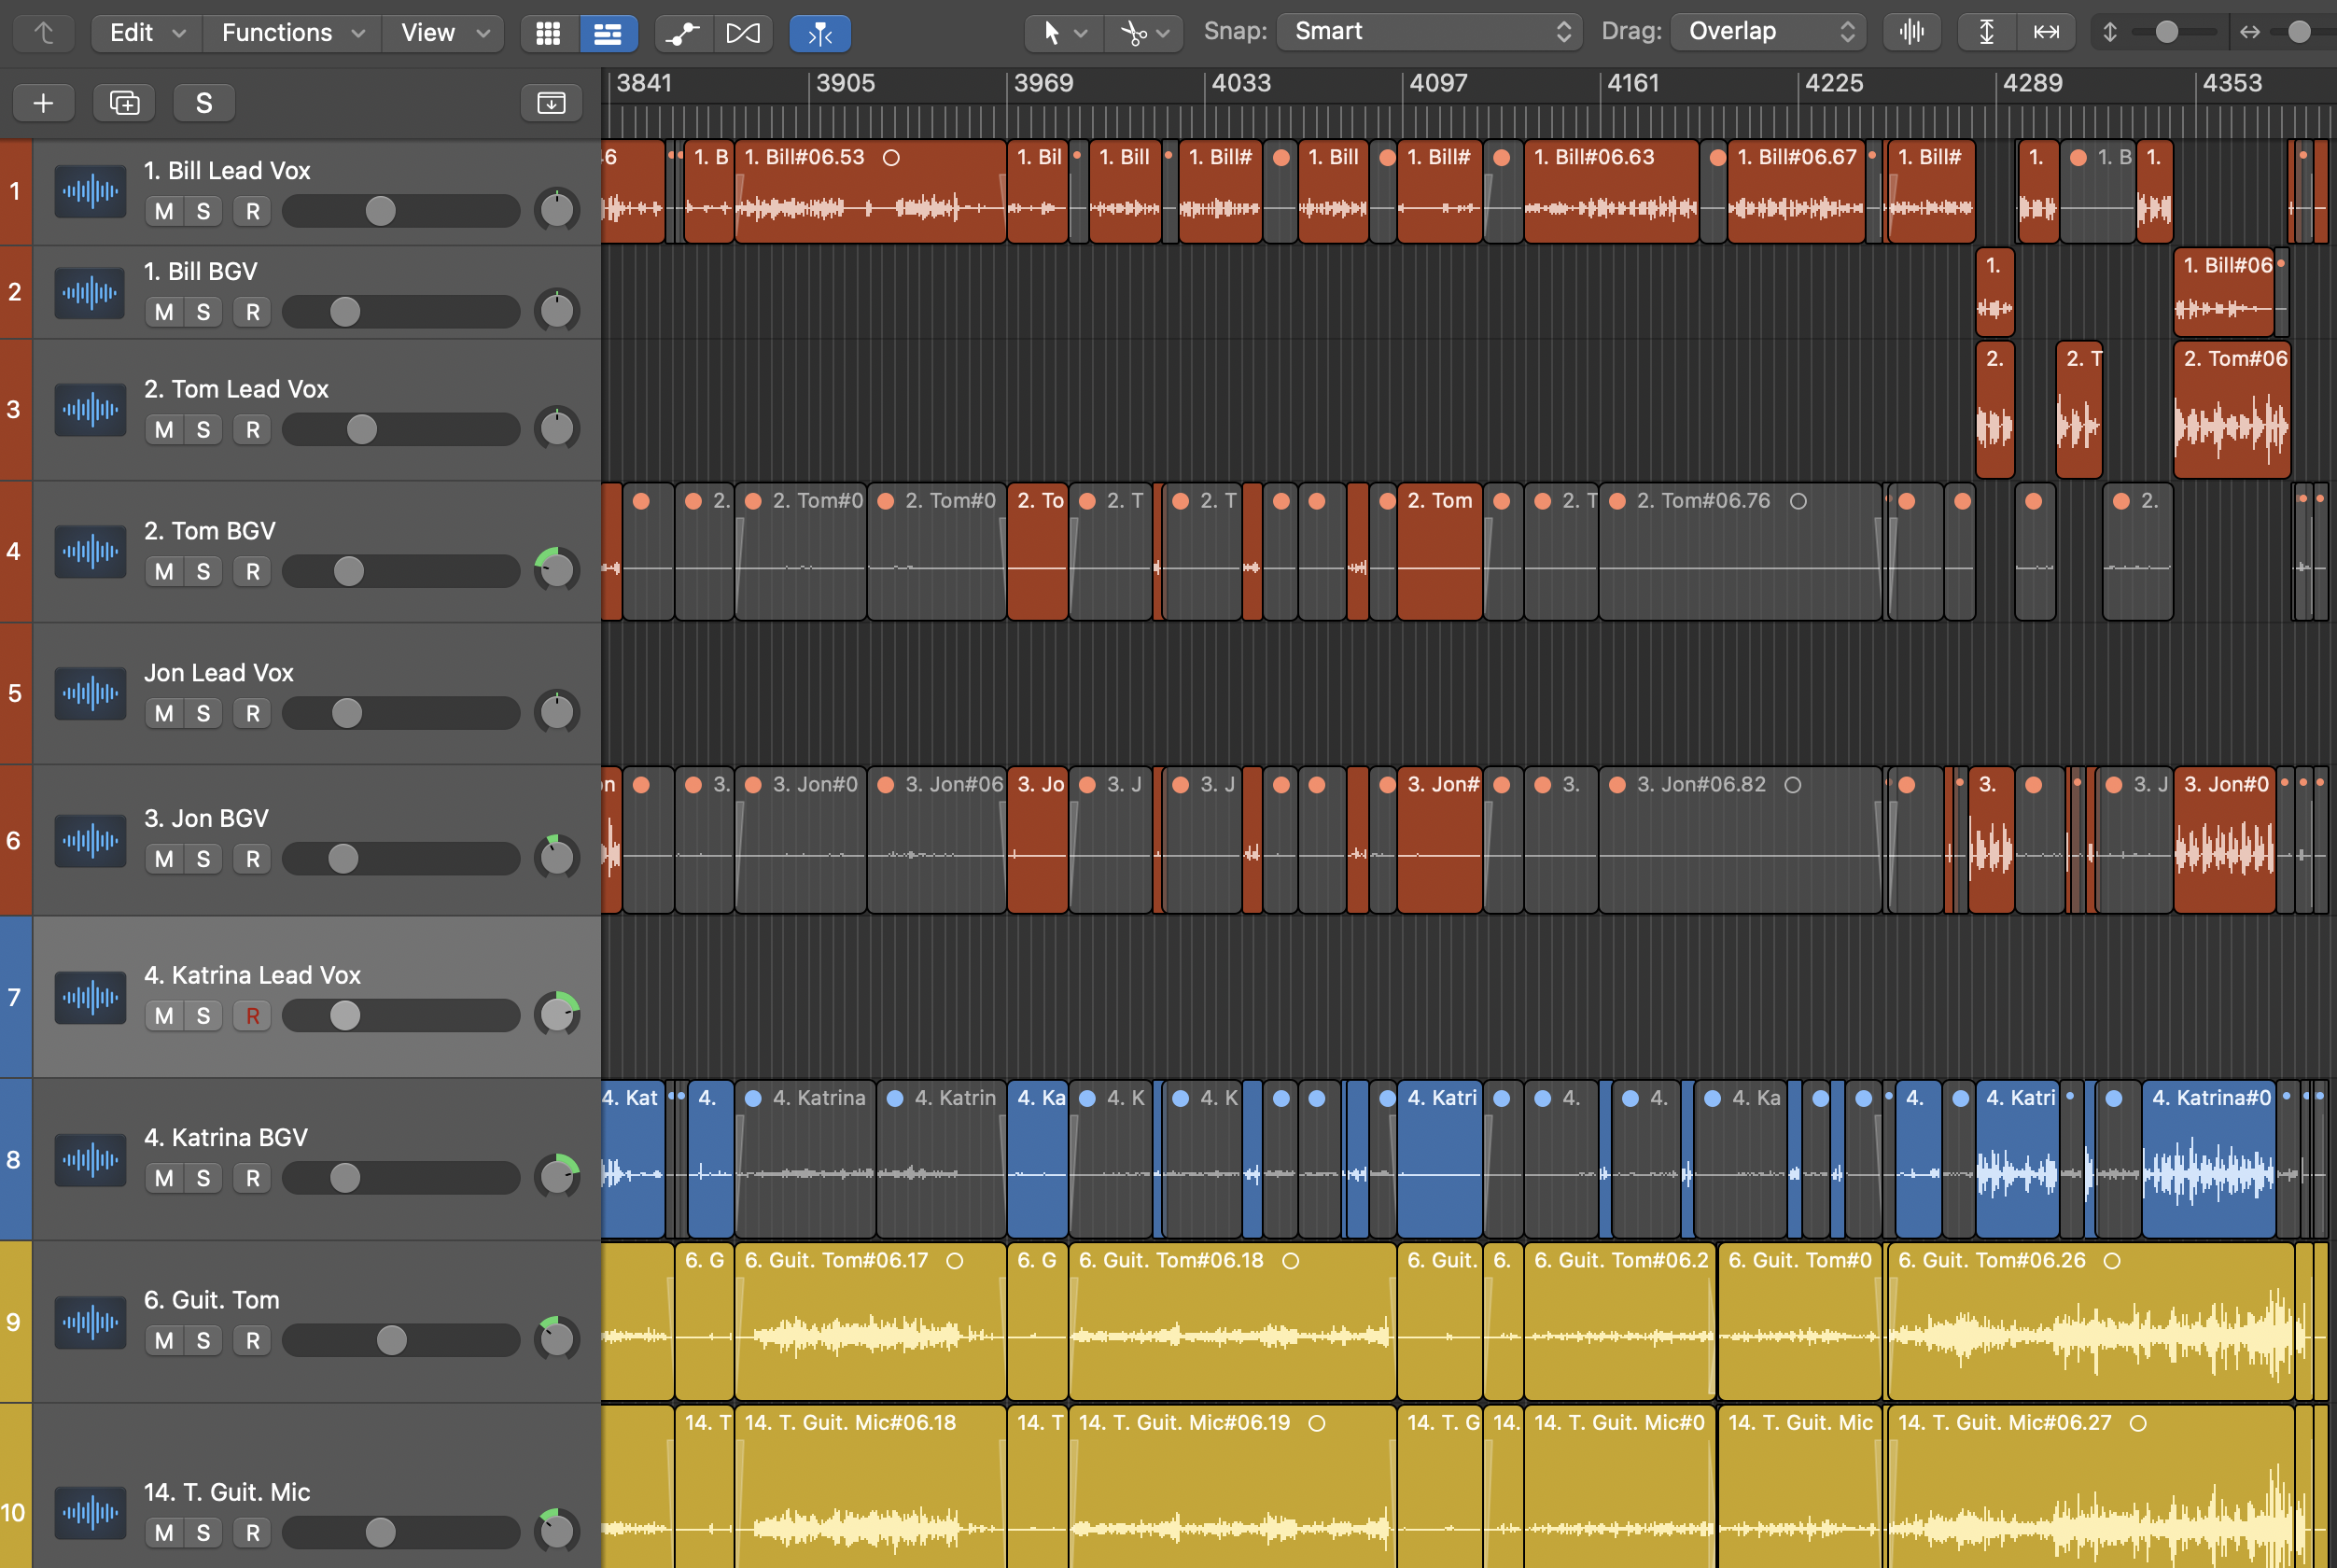Click the Flex crossover icon
Screen dimensions: 2337x1568
click(x=742, y=33)
